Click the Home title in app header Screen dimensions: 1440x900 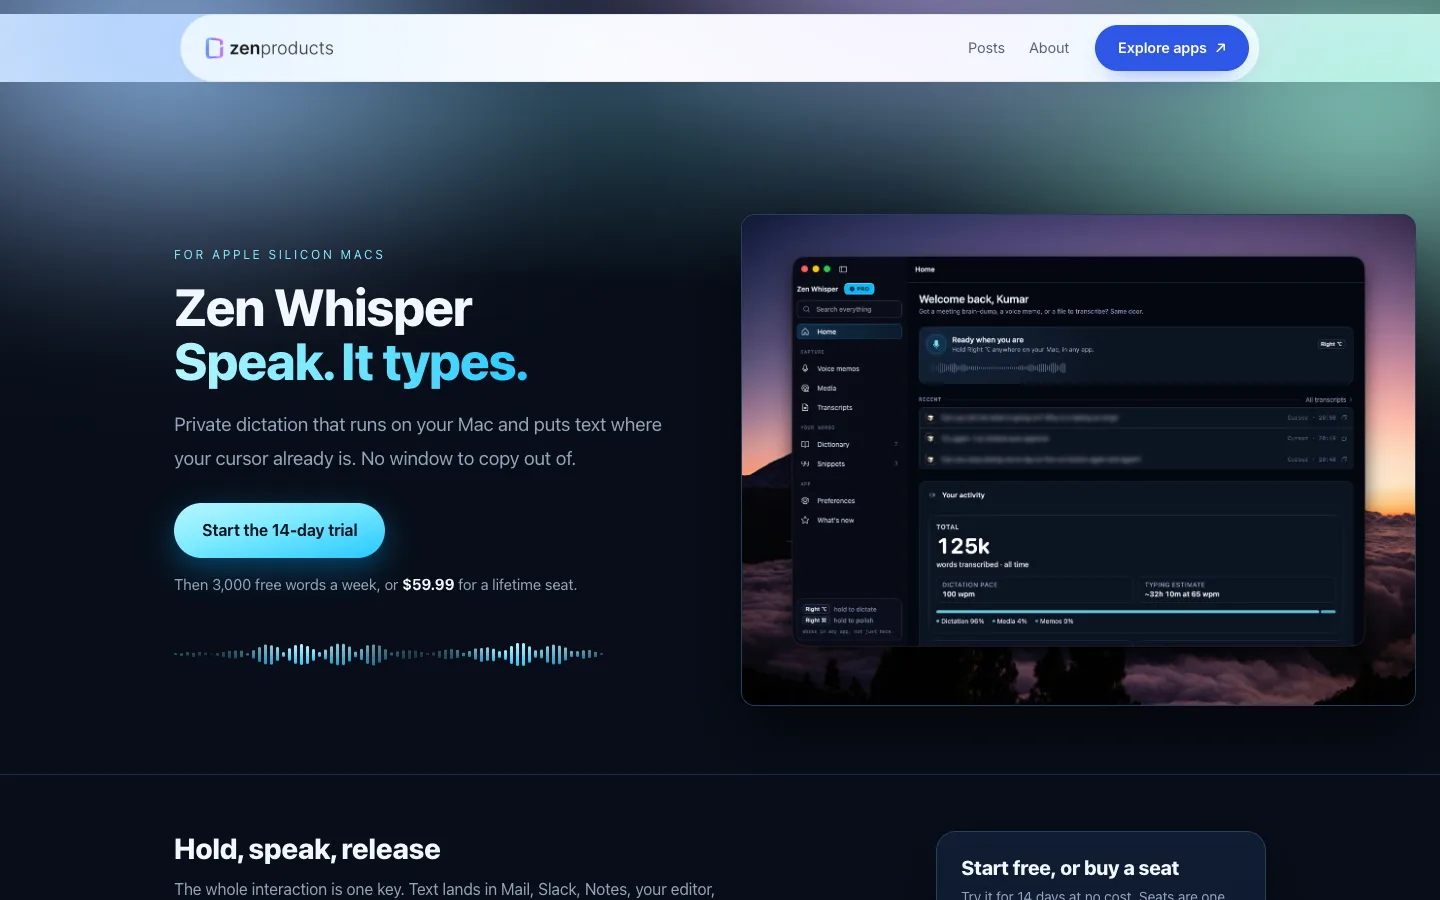tap(925, 269)
